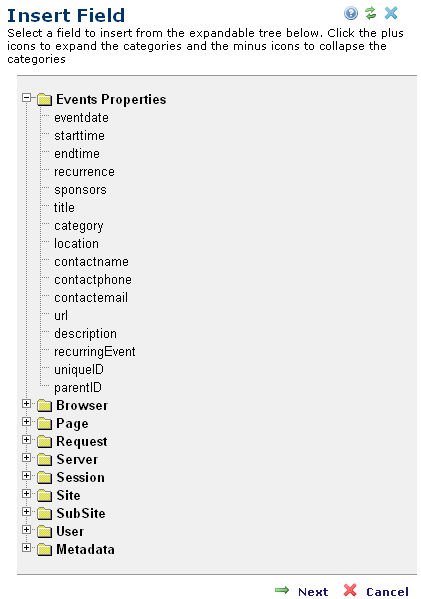Select the contactemail field
This screenshot has height=599, width=421.
[x=91, y=298]
